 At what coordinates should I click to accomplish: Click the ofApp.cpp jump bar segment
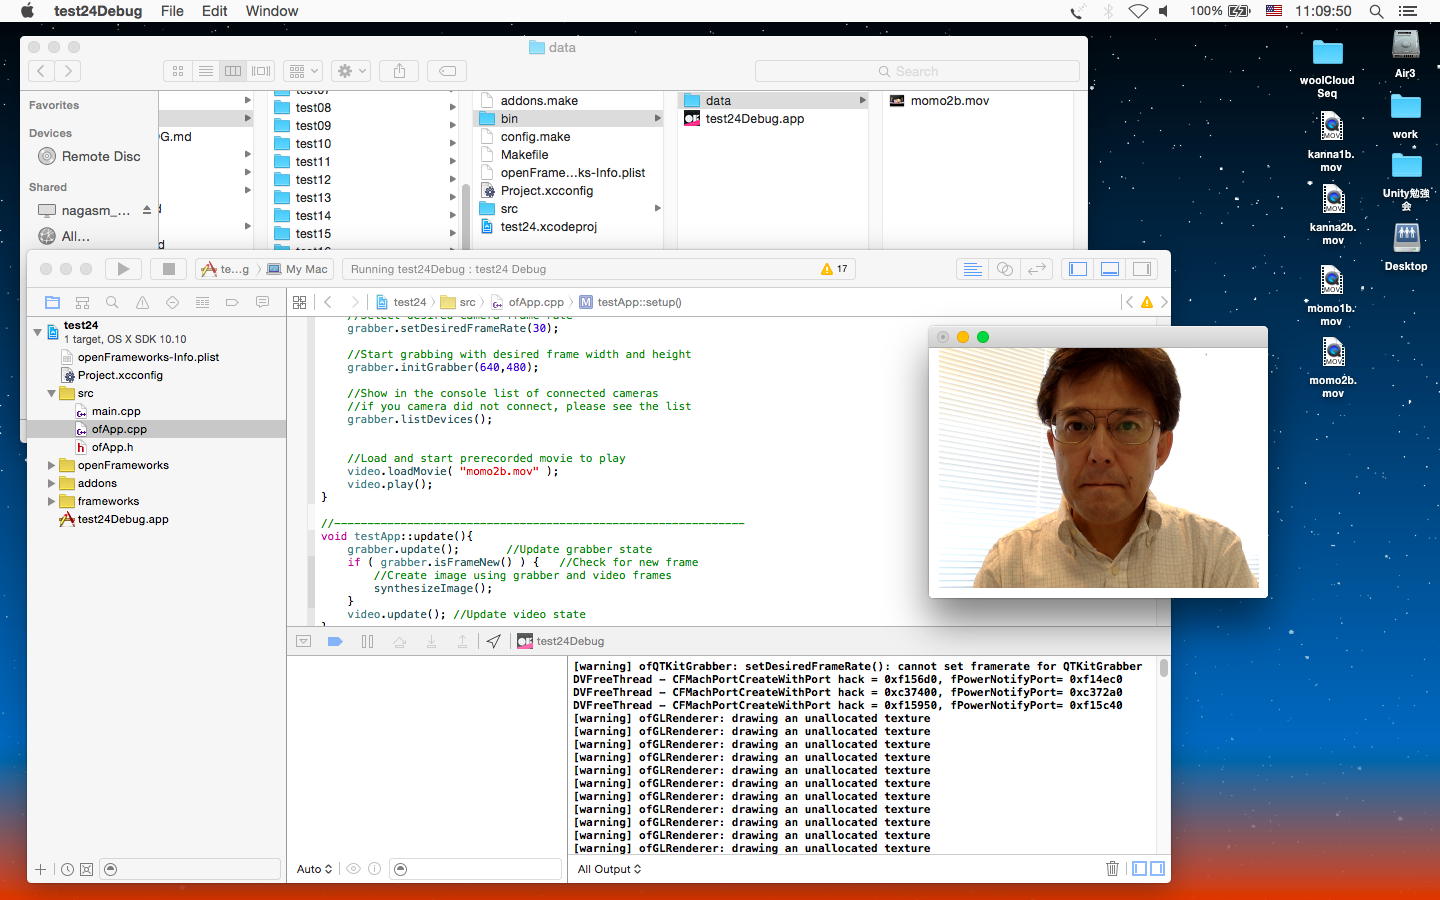tap(527, 302)
